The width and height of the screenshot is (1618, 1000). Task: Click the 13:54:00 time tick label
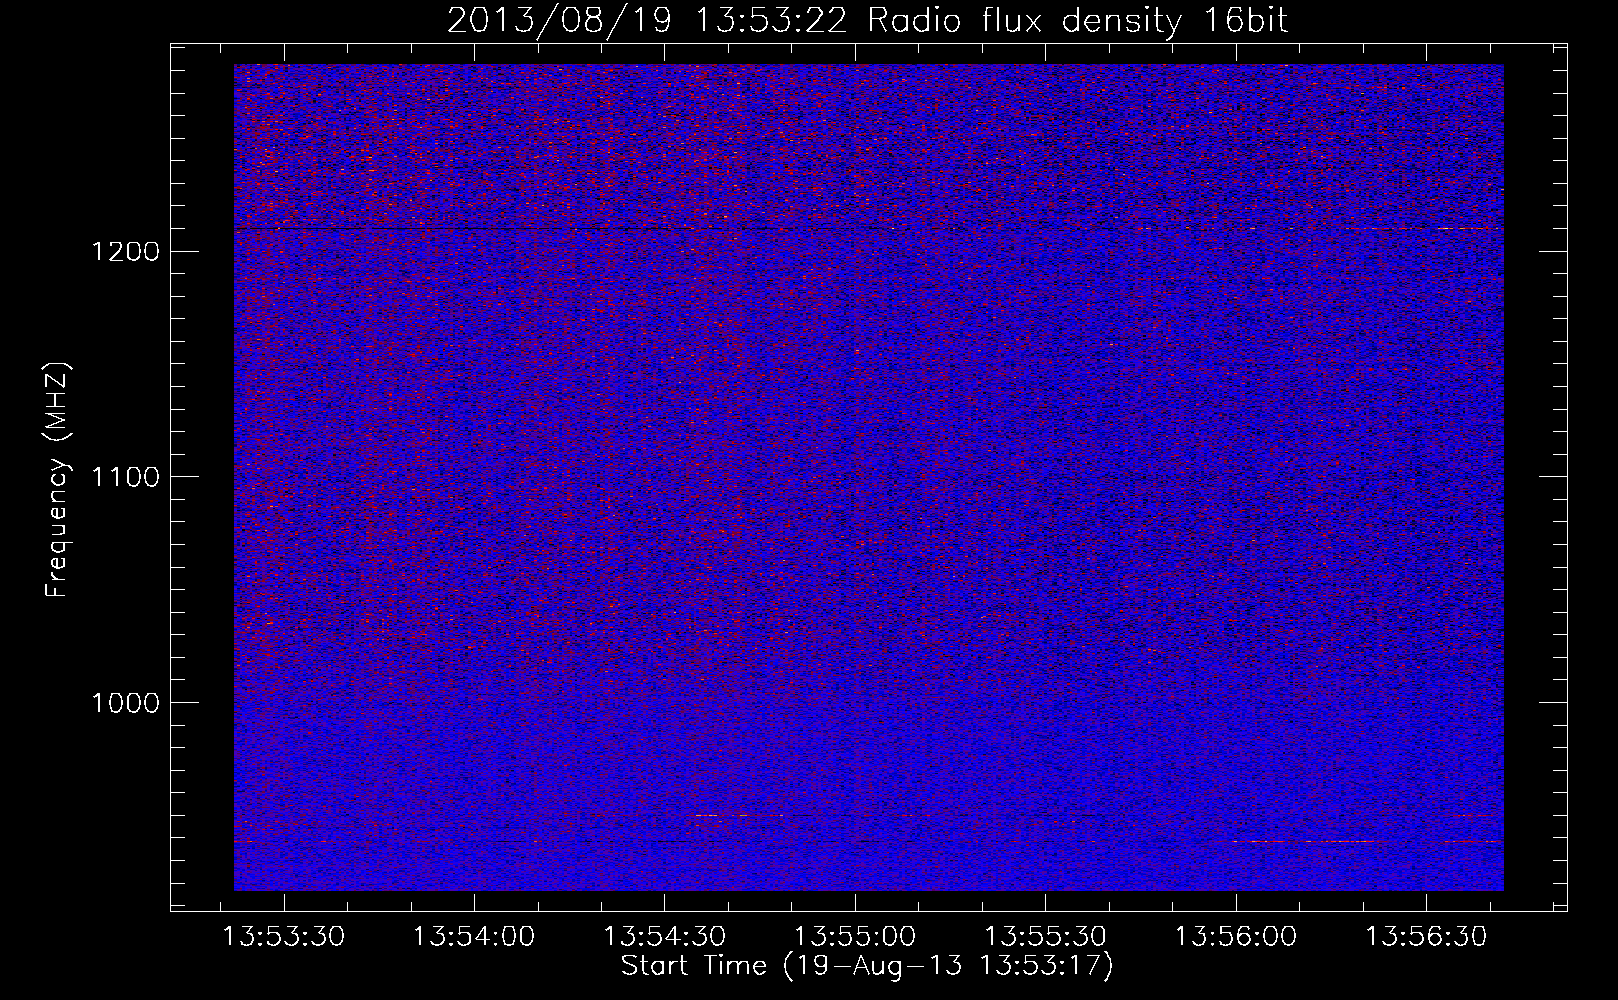475,938
